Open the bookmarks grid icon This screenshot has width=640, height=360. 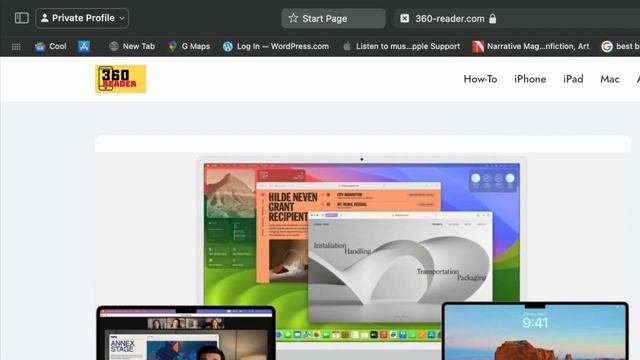[16, 47]
